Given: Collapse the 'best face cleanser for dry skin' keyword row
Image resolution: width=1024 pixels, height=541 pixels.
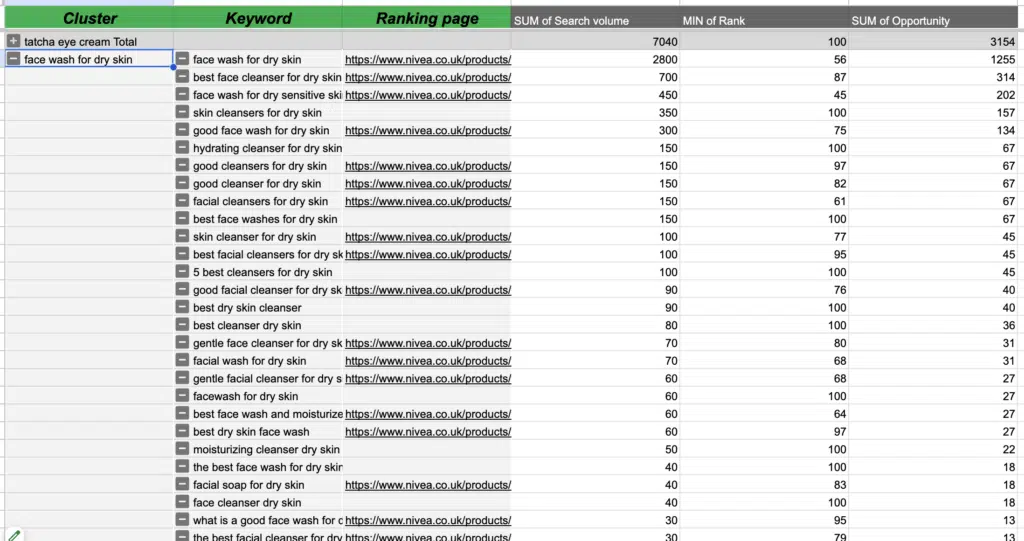Looking at the screenshot, I should pos(182,77).
